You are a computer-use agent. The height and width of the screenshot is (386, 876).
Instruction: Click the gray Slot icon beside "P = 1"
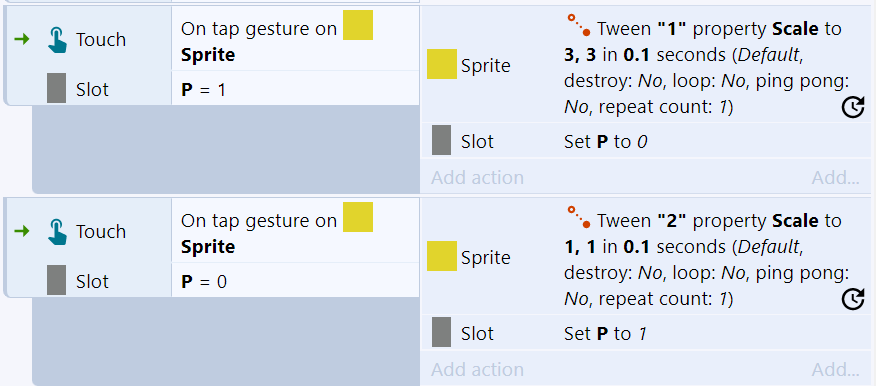56,88
